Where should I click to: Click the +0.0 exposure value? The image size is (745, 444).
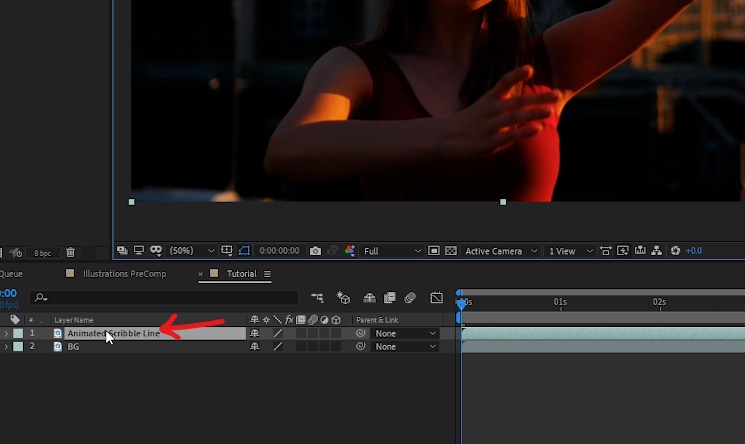click(x=694, y=251)
